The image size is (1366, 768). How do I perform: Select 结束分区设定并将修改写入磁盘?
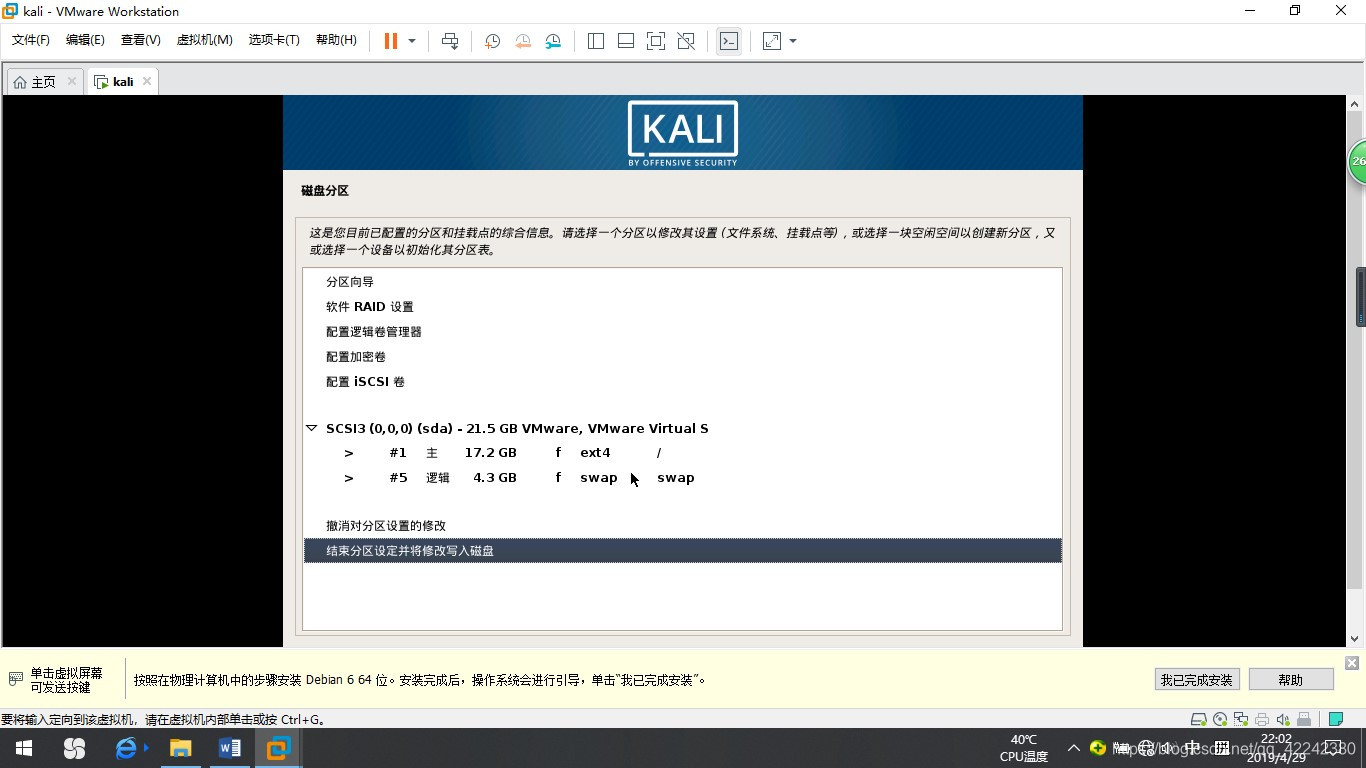(x=682, y=551)
